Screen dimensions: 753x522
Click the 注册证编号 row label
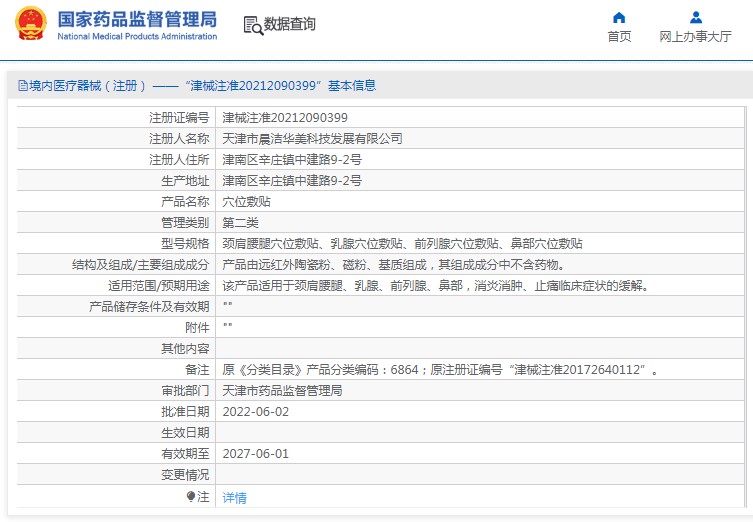point(179,118)
